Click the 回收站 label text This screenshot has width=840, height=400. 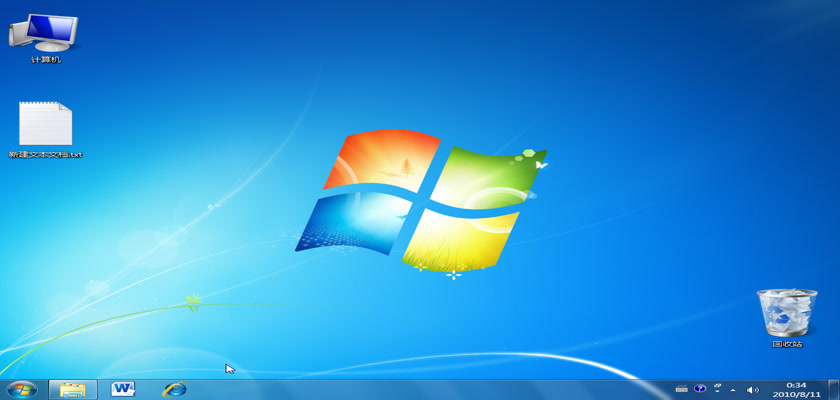(x=786, y=344)
